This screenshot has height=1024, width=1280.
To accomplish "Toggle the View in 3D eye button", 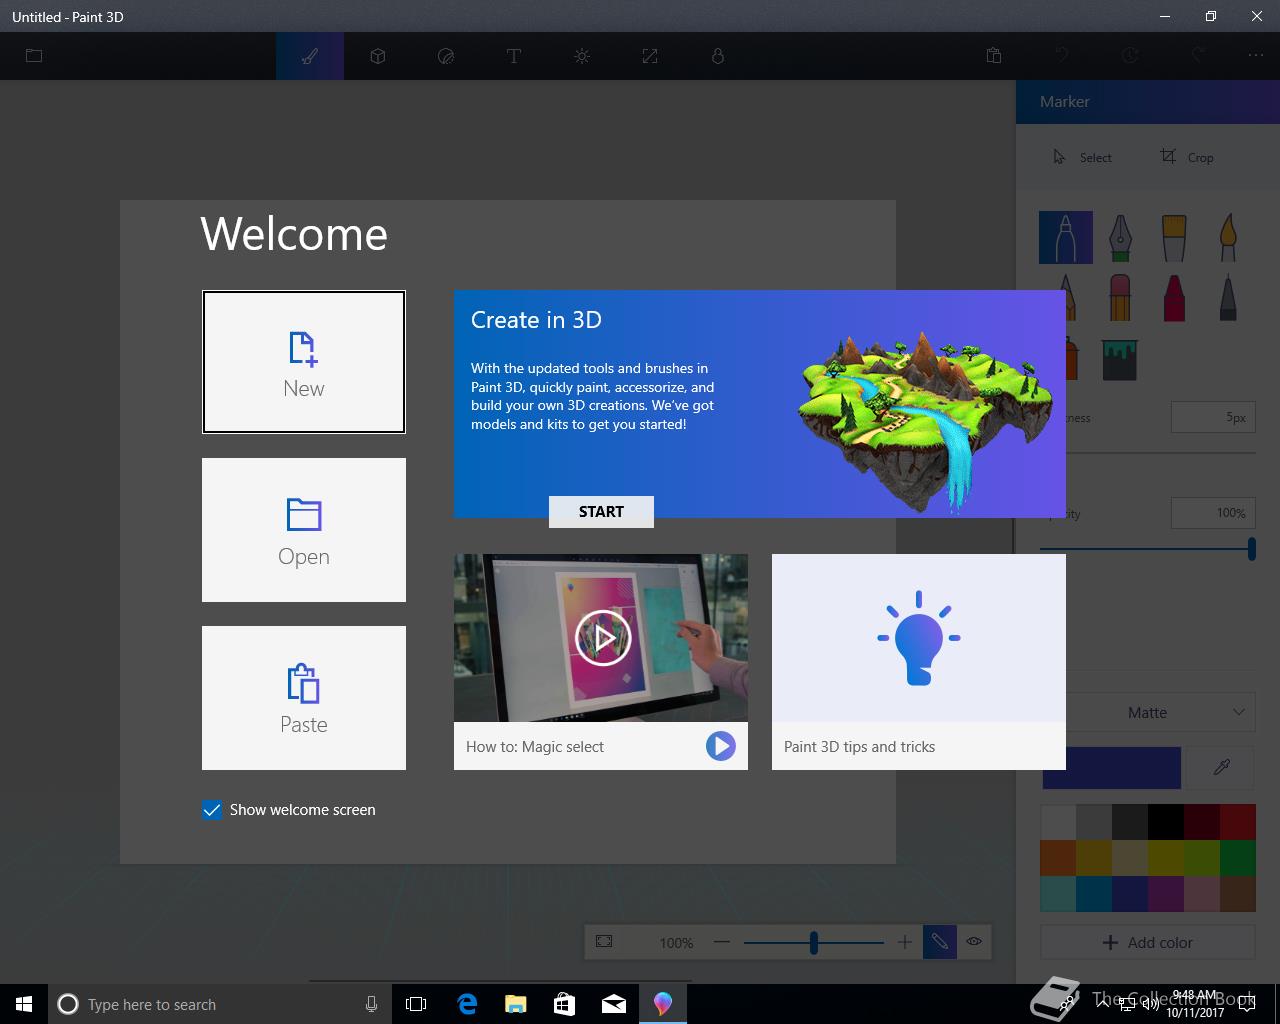I will [x=974, y=941].
